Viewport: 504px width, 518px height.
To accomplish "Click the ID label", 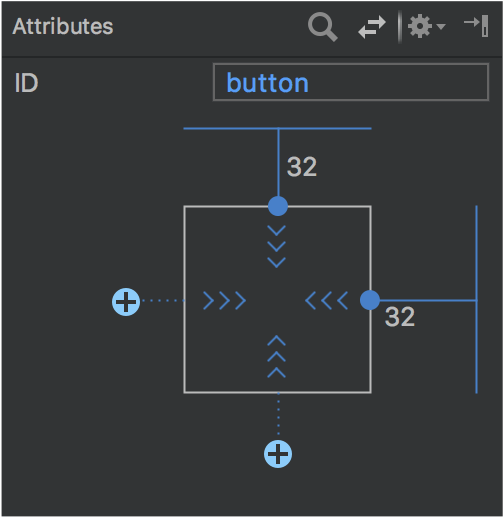I will 26,83.
